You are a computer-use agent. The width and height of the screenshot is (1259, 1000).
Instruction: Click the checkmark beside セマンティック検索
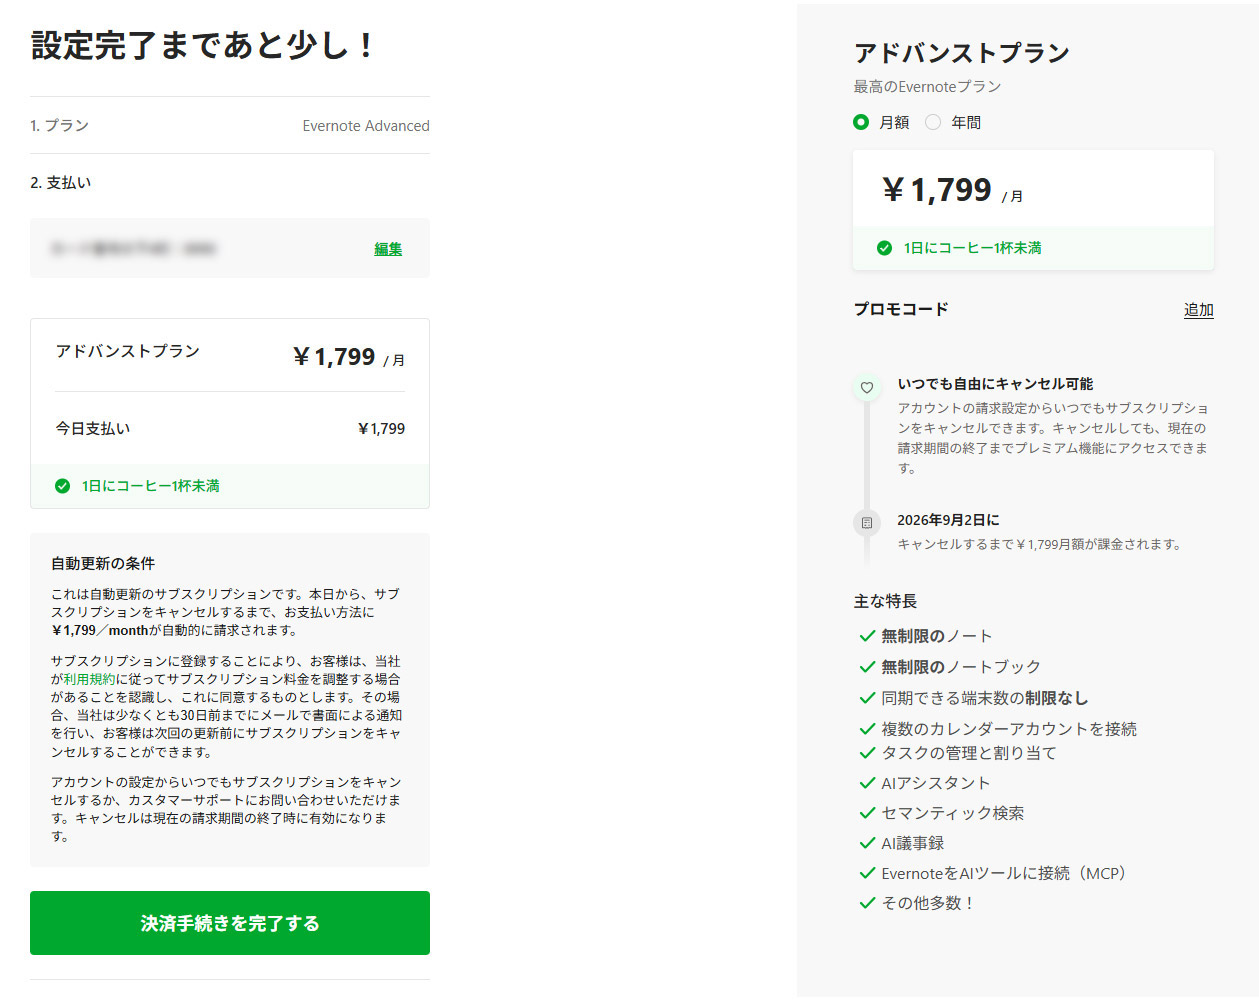click(867, 813)
